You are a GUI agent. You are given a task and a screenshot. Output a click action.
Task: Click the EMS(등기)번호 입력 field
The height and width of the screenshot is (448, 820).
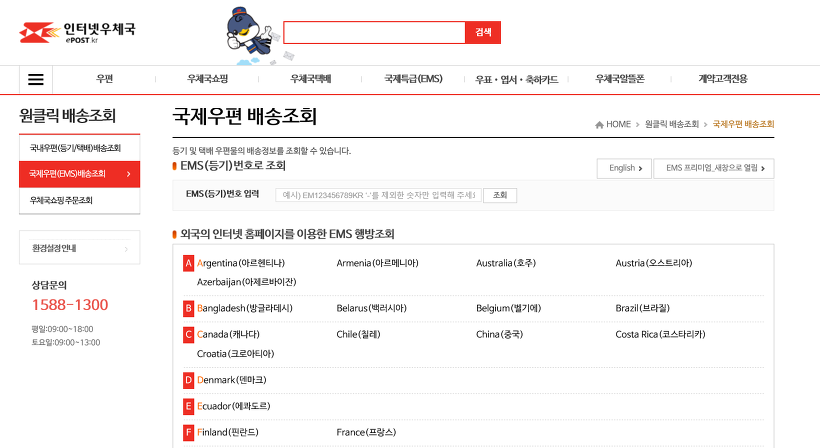[x=378, y=195]
